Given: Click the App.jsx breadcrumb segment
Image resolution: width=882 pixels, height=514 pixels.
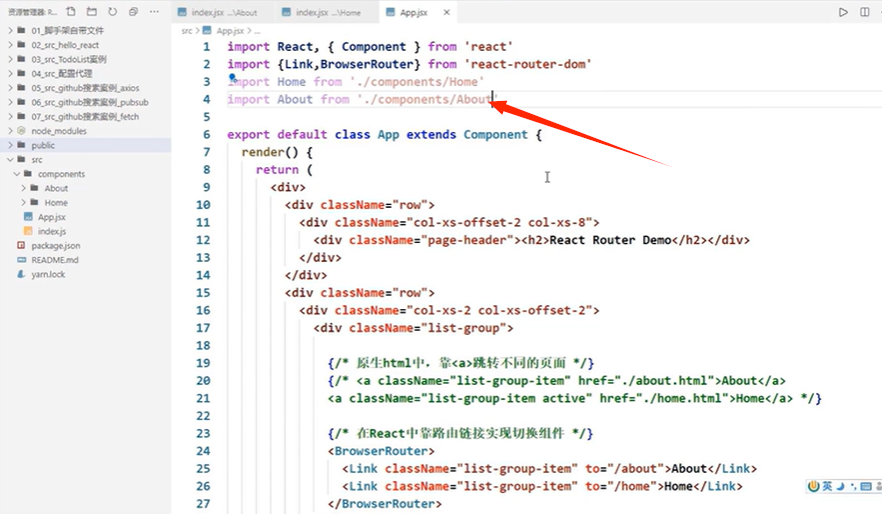Looking at the screenshot, I should [x=230, y=30].
